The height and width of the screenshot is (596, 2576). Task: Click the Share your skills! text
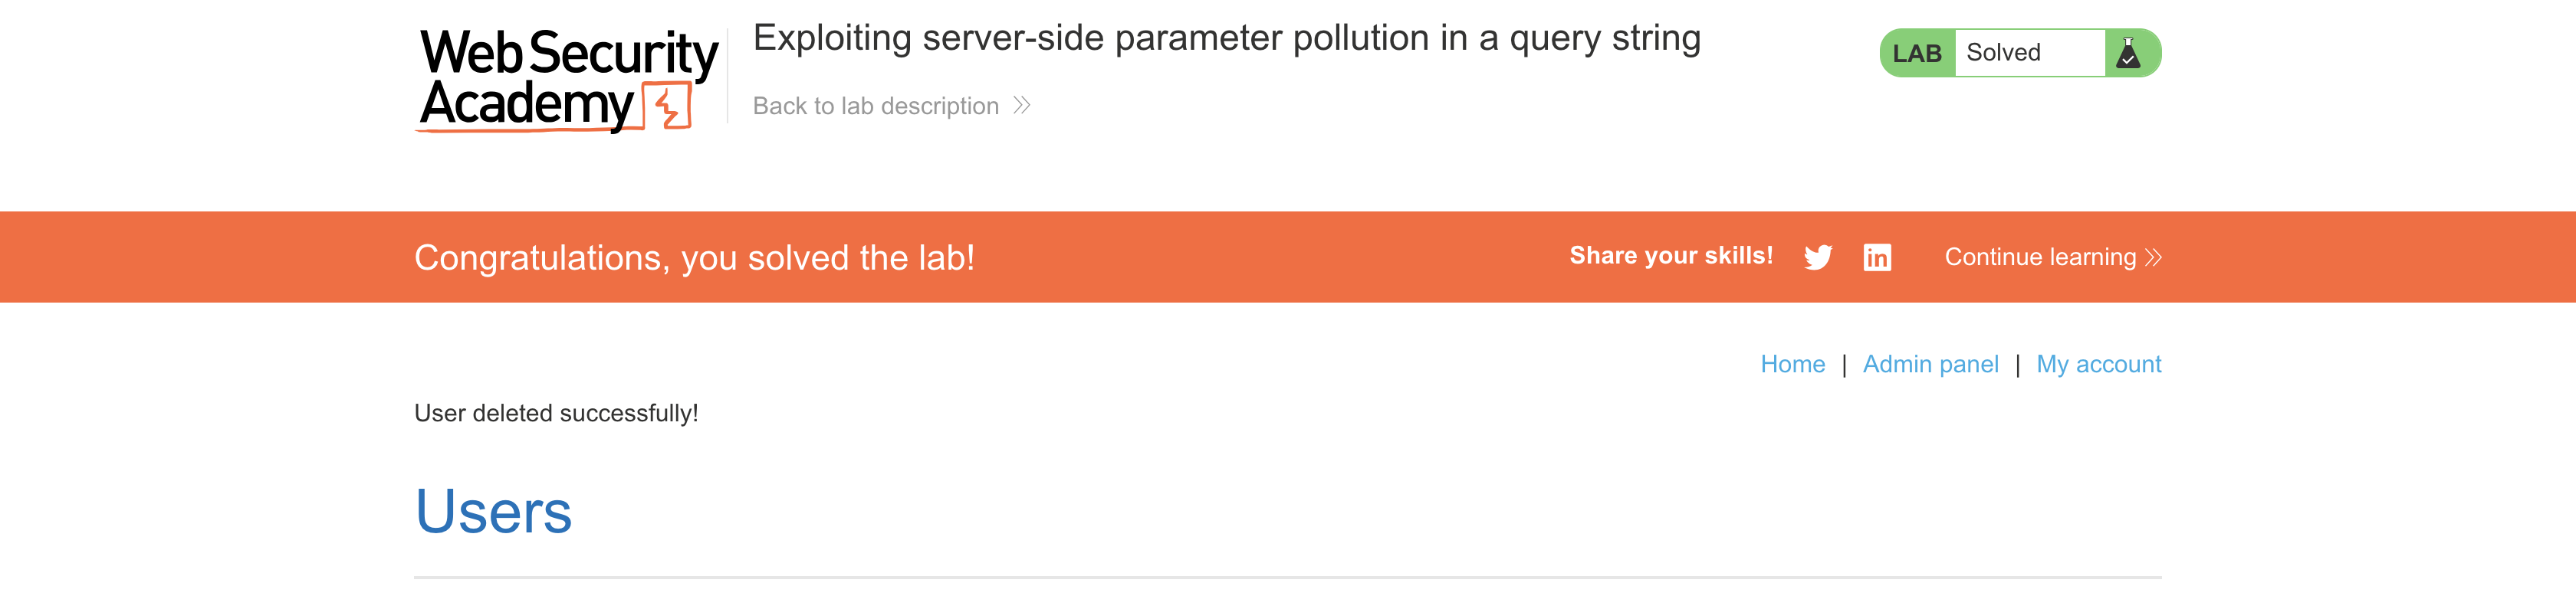pos(1670,256)
